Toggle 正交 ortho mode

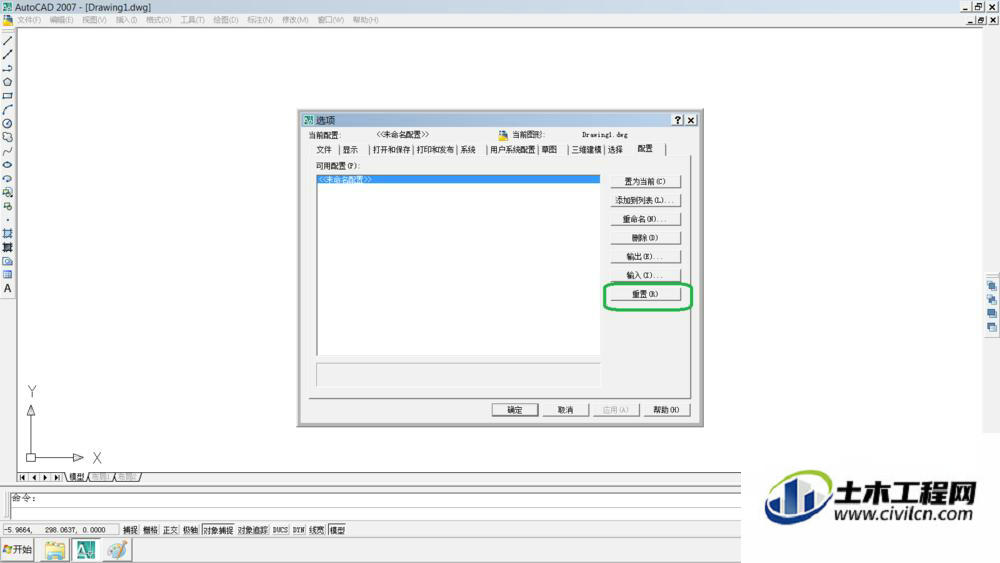170,530
